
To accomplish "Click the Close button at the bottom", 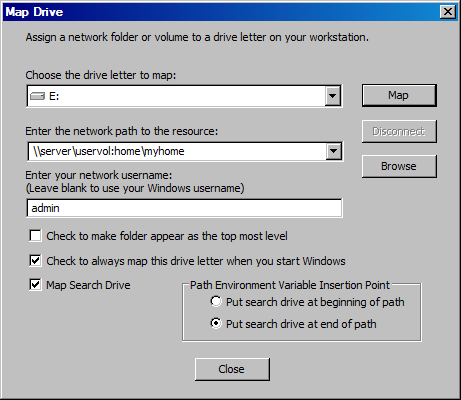I will (232, 369).
